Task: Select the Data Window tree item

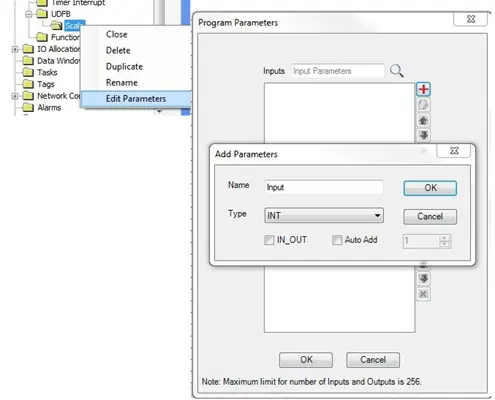Action: point(59,61)
